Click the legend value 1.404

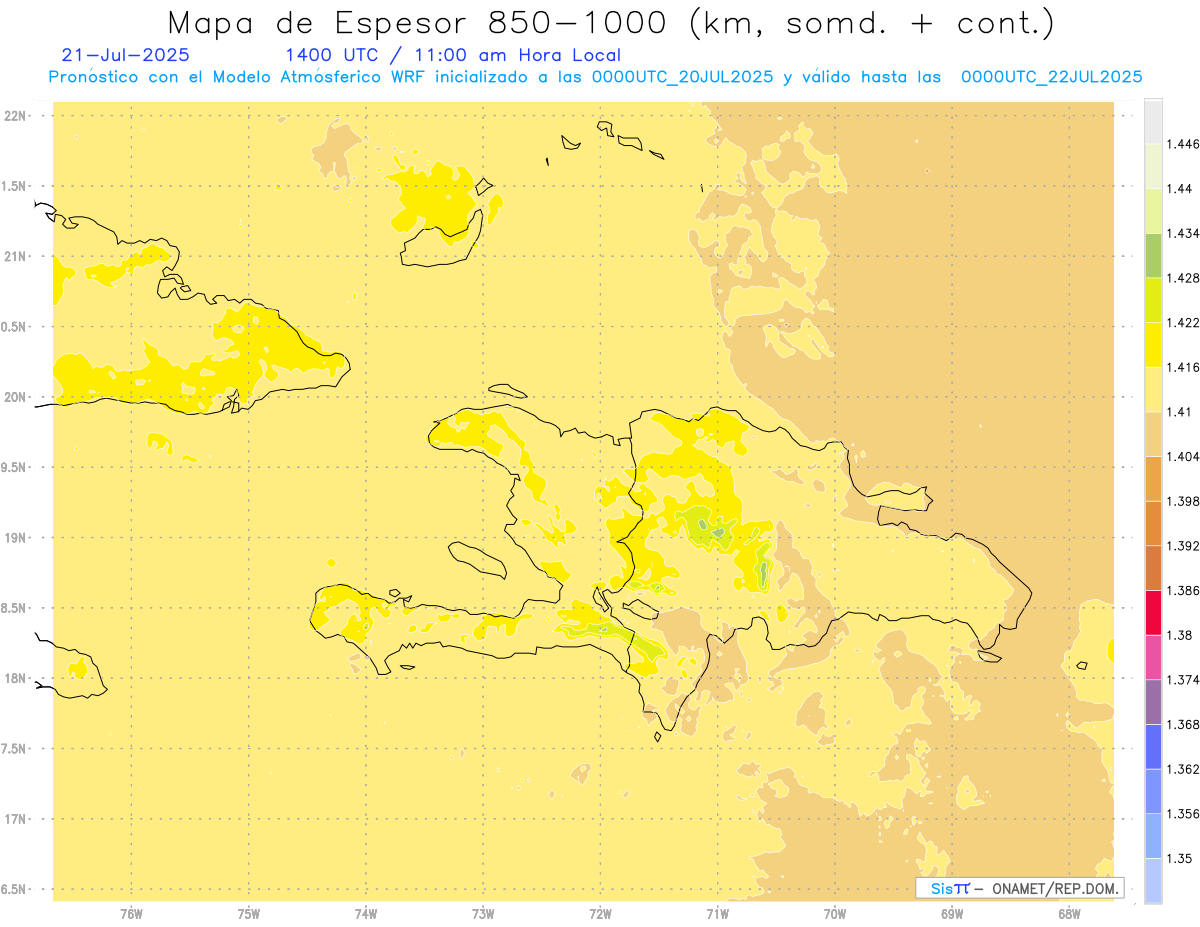[1183, 457]
